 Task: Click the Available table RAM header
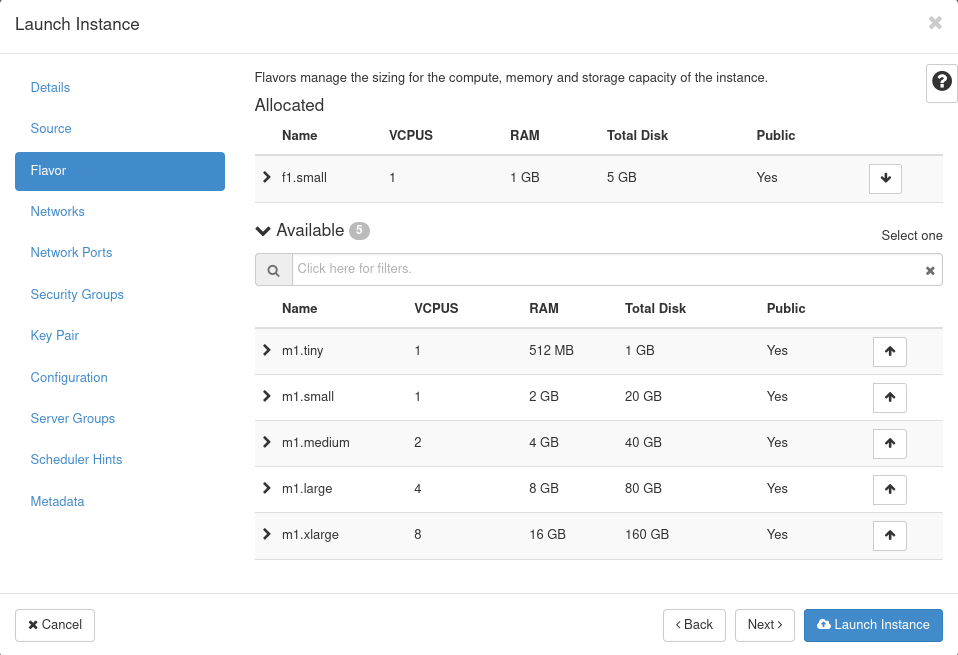coord(544,309)
